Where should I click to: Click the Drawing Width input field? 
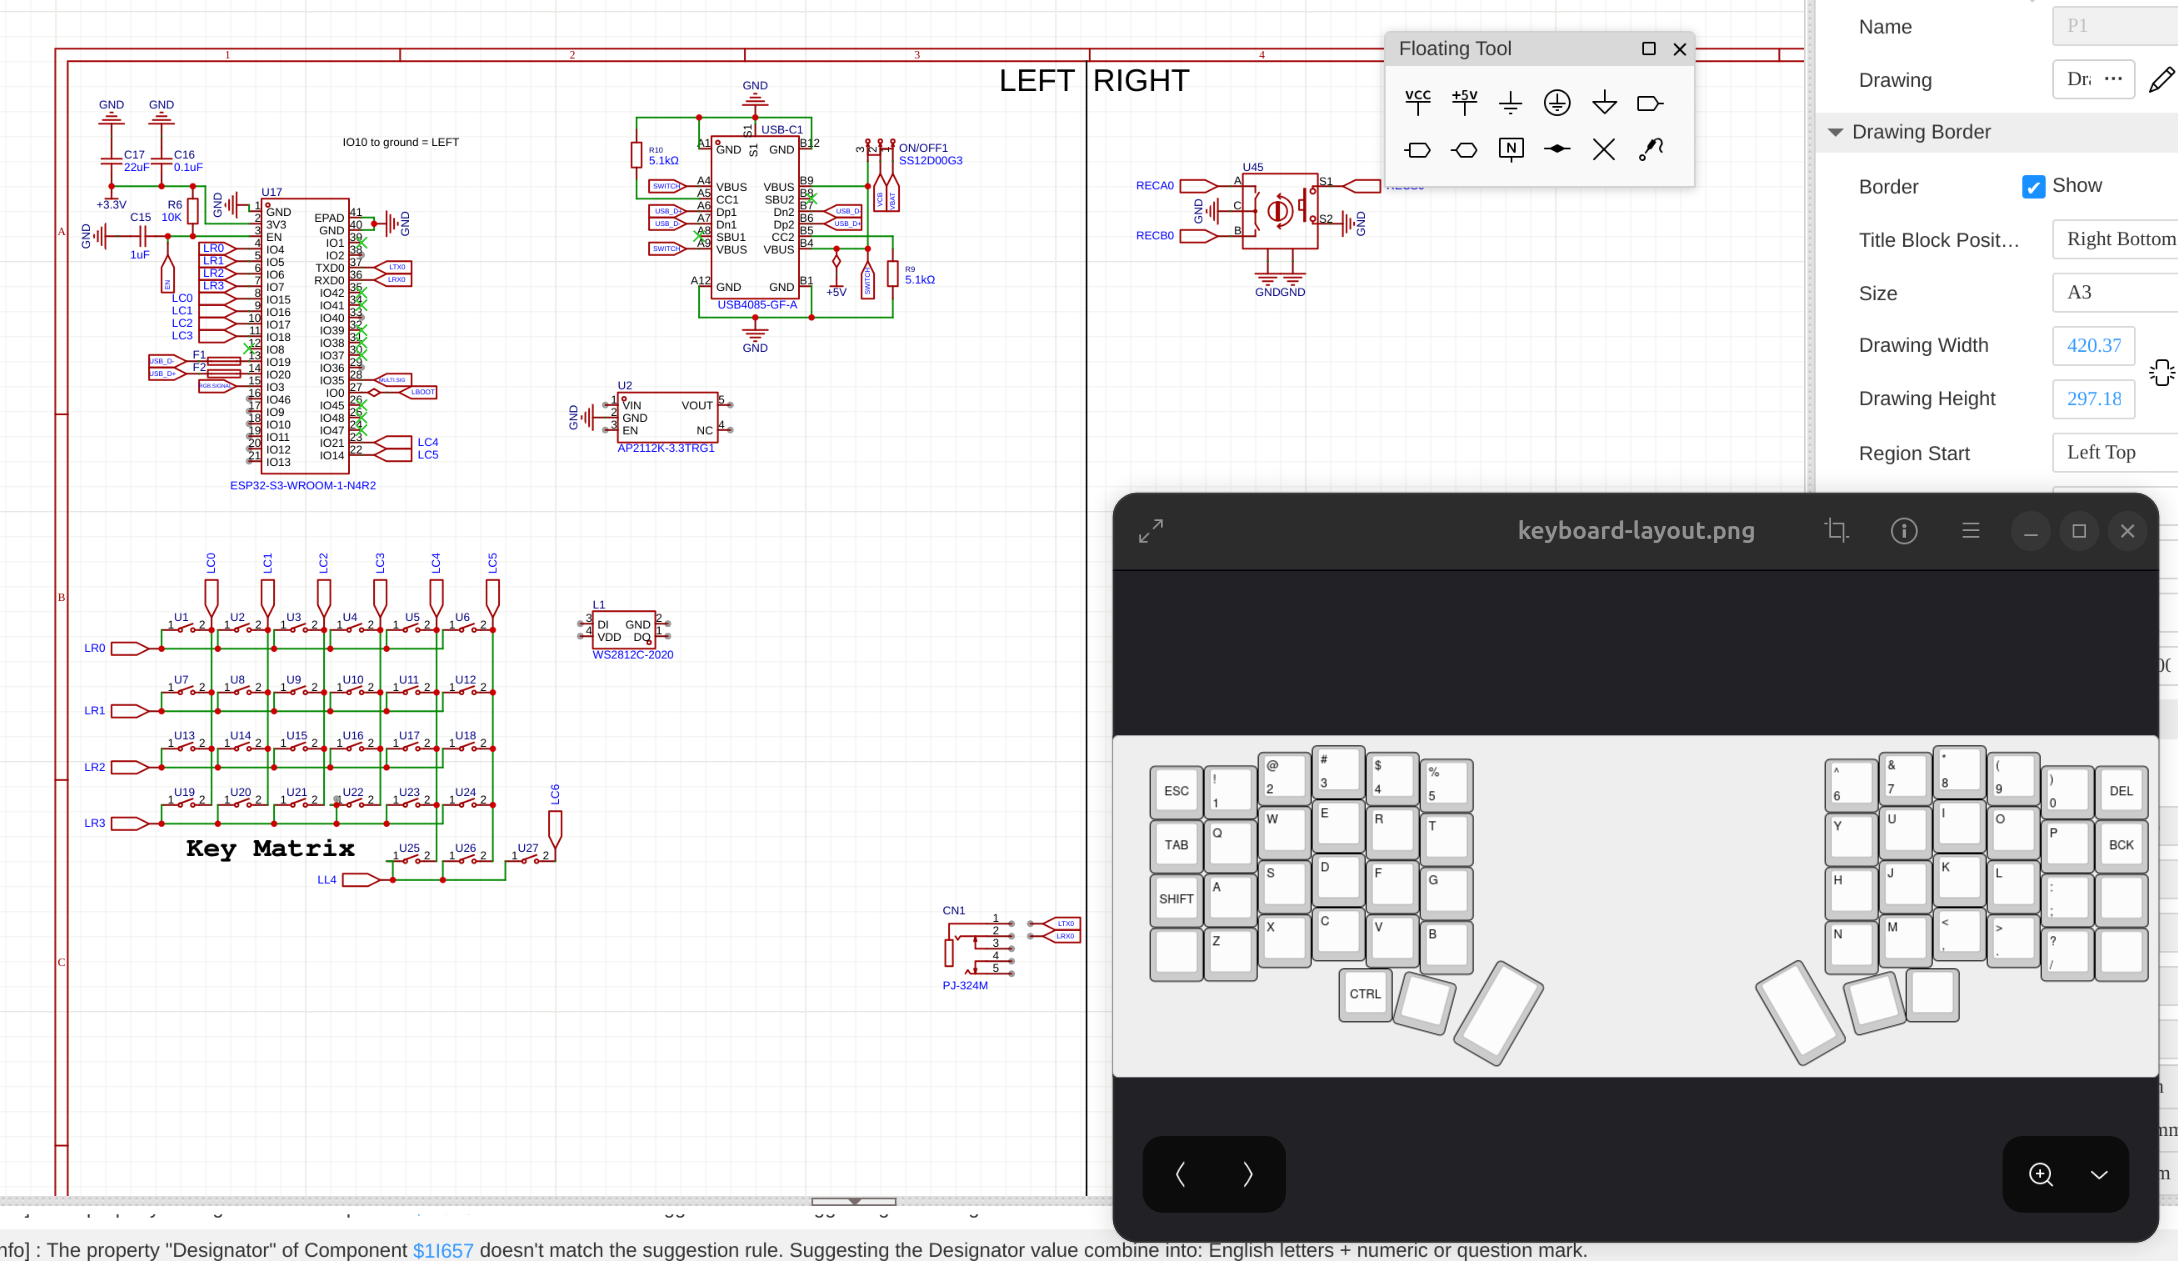[2093, 345]
